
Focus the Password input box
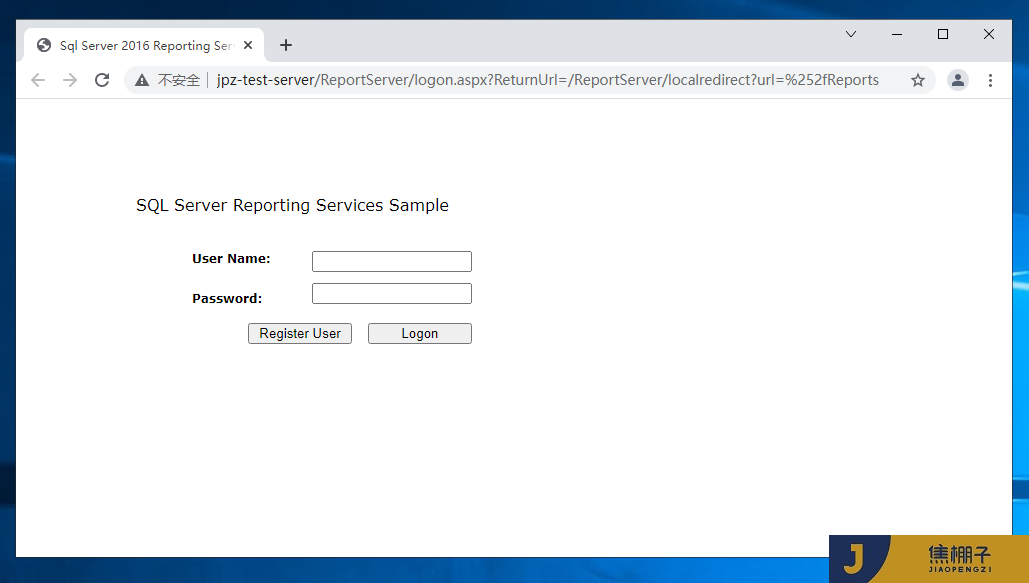[391, 293]
